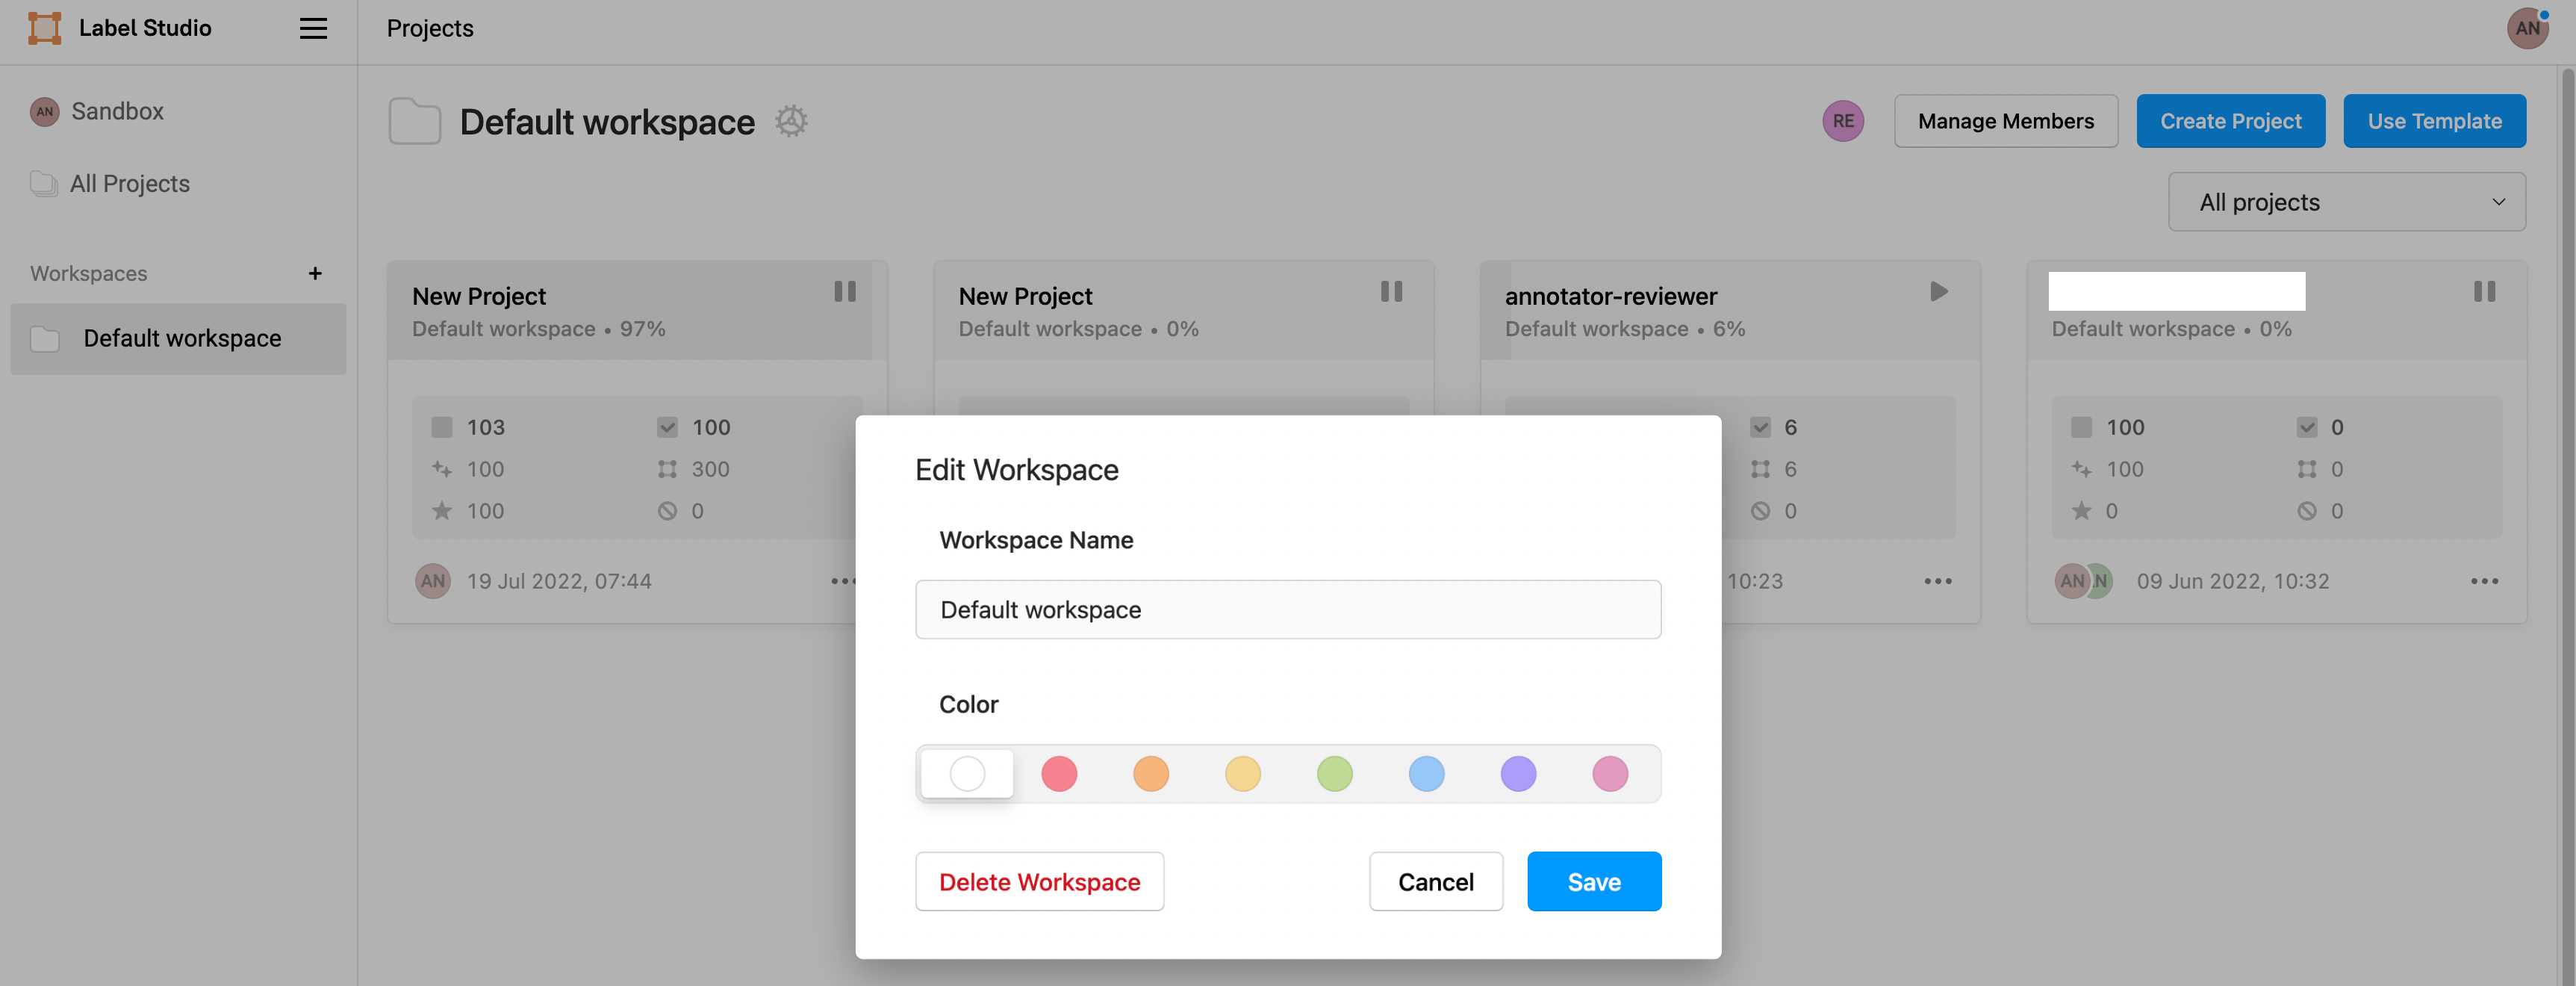The image size is (2576, 986).
Task: Go to All Projects in sidebar
Action: [x=129, y=184]
